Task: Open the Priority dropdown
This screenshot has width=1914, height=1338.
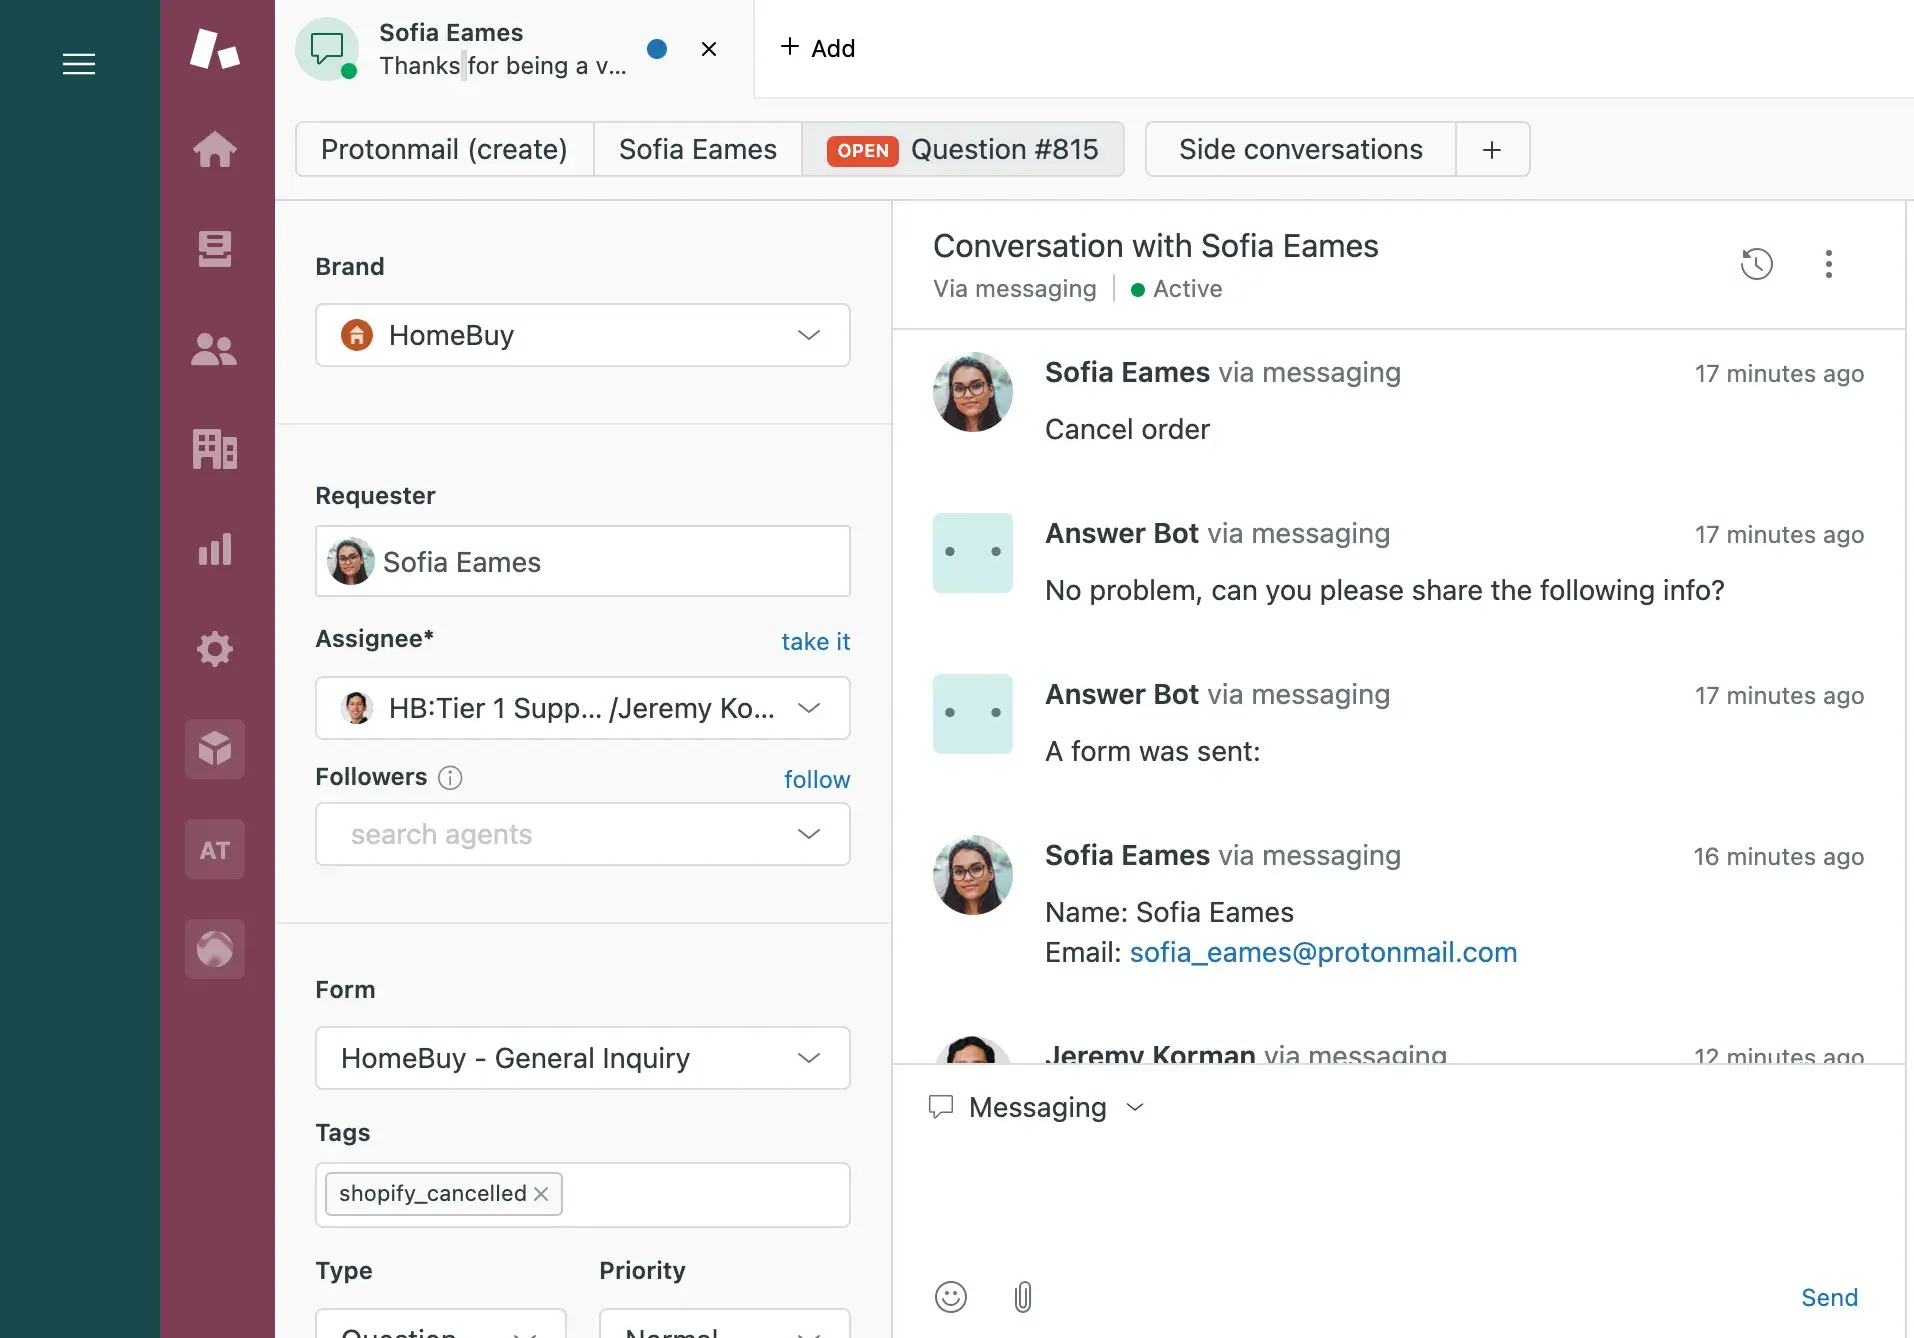Action: click(725, 1323)
